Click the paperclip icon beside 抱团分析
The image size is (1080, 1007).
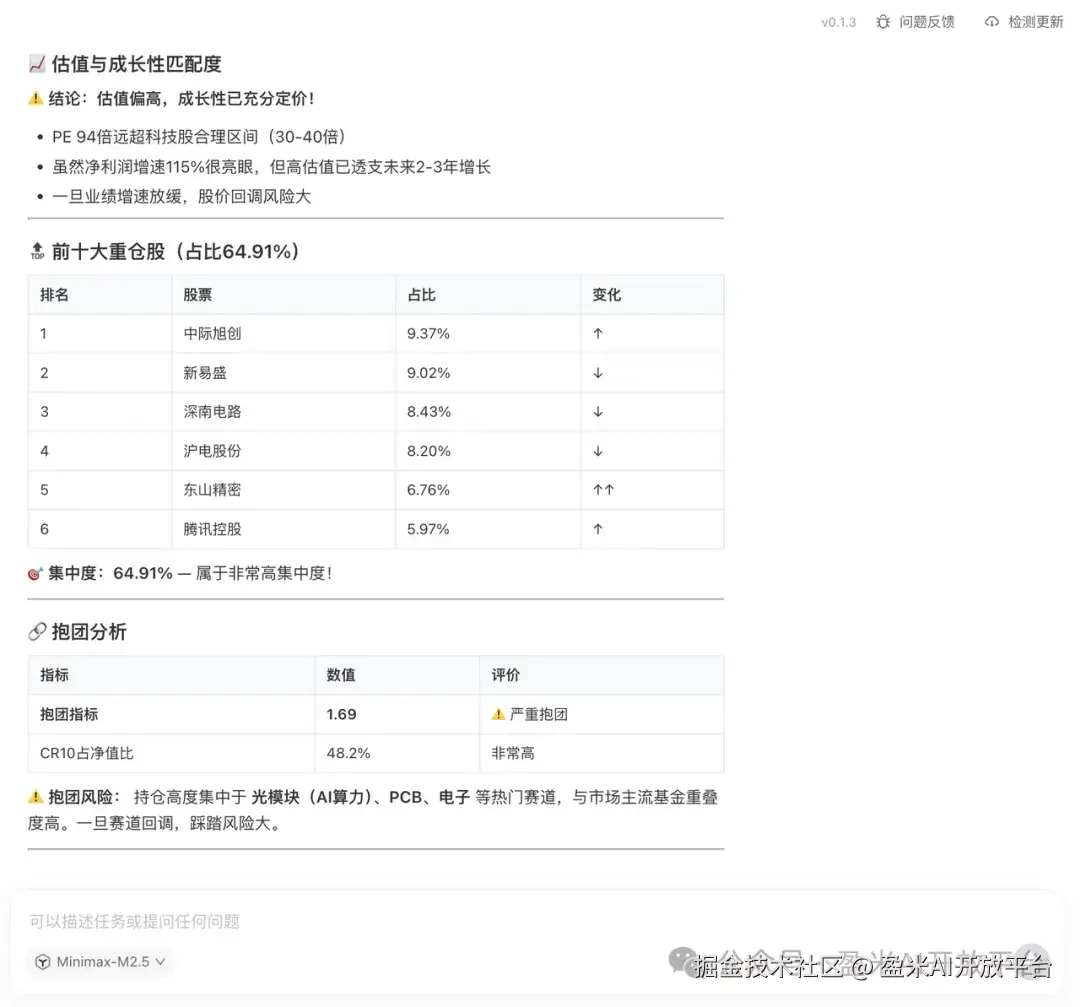(x=35, y=631)
